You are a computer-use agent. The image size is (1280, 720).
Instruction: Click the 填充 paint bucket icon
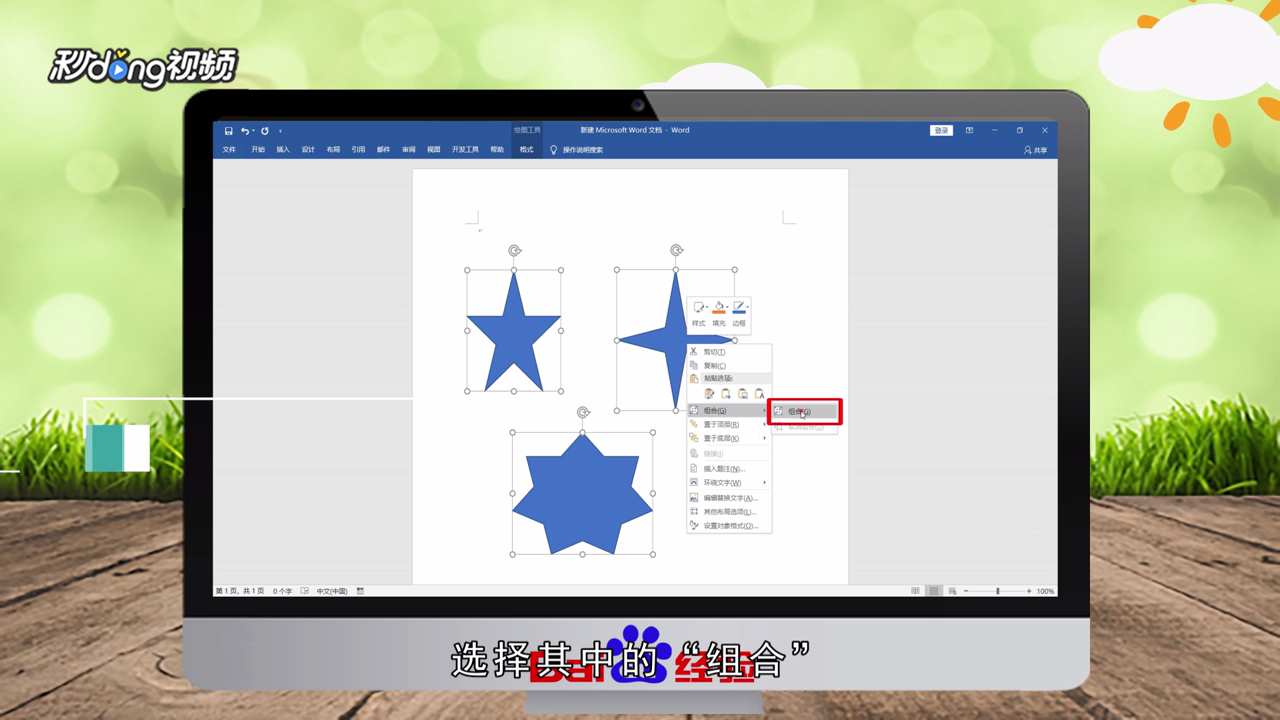pyautogui.click(x=718, y=308)
